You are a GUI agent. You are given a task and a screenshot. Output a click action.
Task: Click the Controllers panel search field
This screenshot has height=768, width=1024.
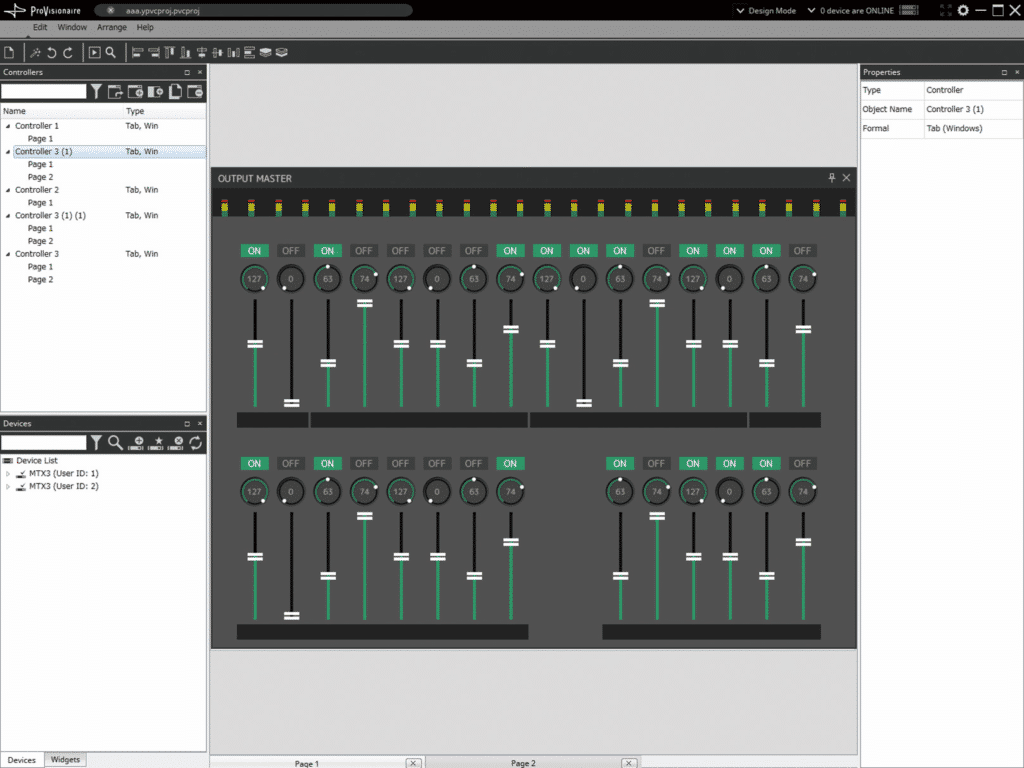[44, 92]
